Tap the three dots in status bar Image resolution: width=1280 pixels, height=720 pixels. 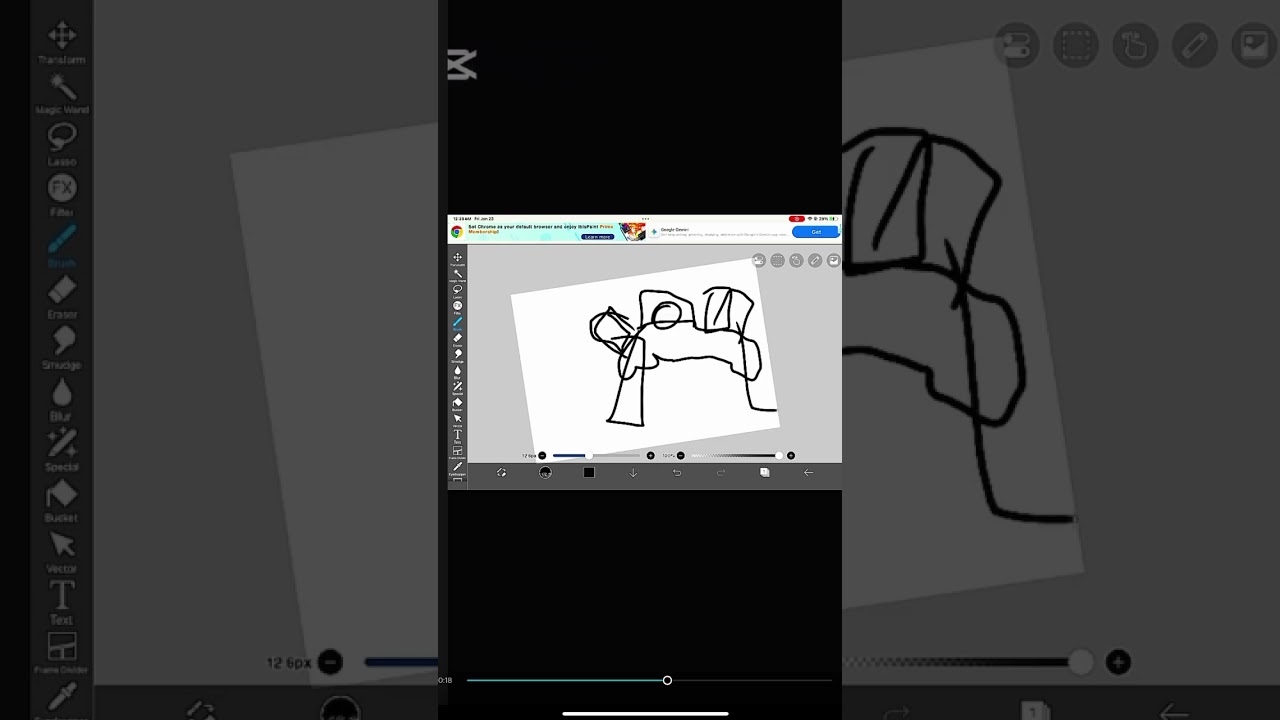click(645, 218)
